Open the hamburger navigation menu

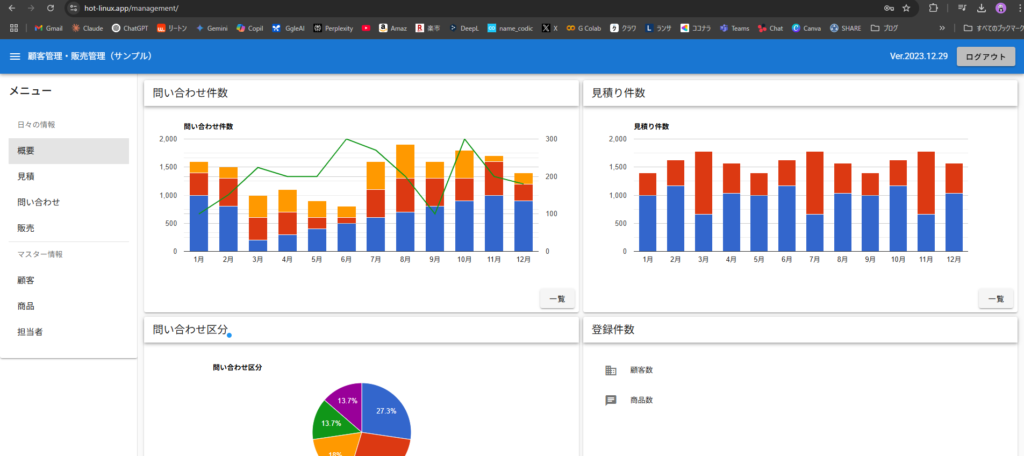click(x=14, y=57)
